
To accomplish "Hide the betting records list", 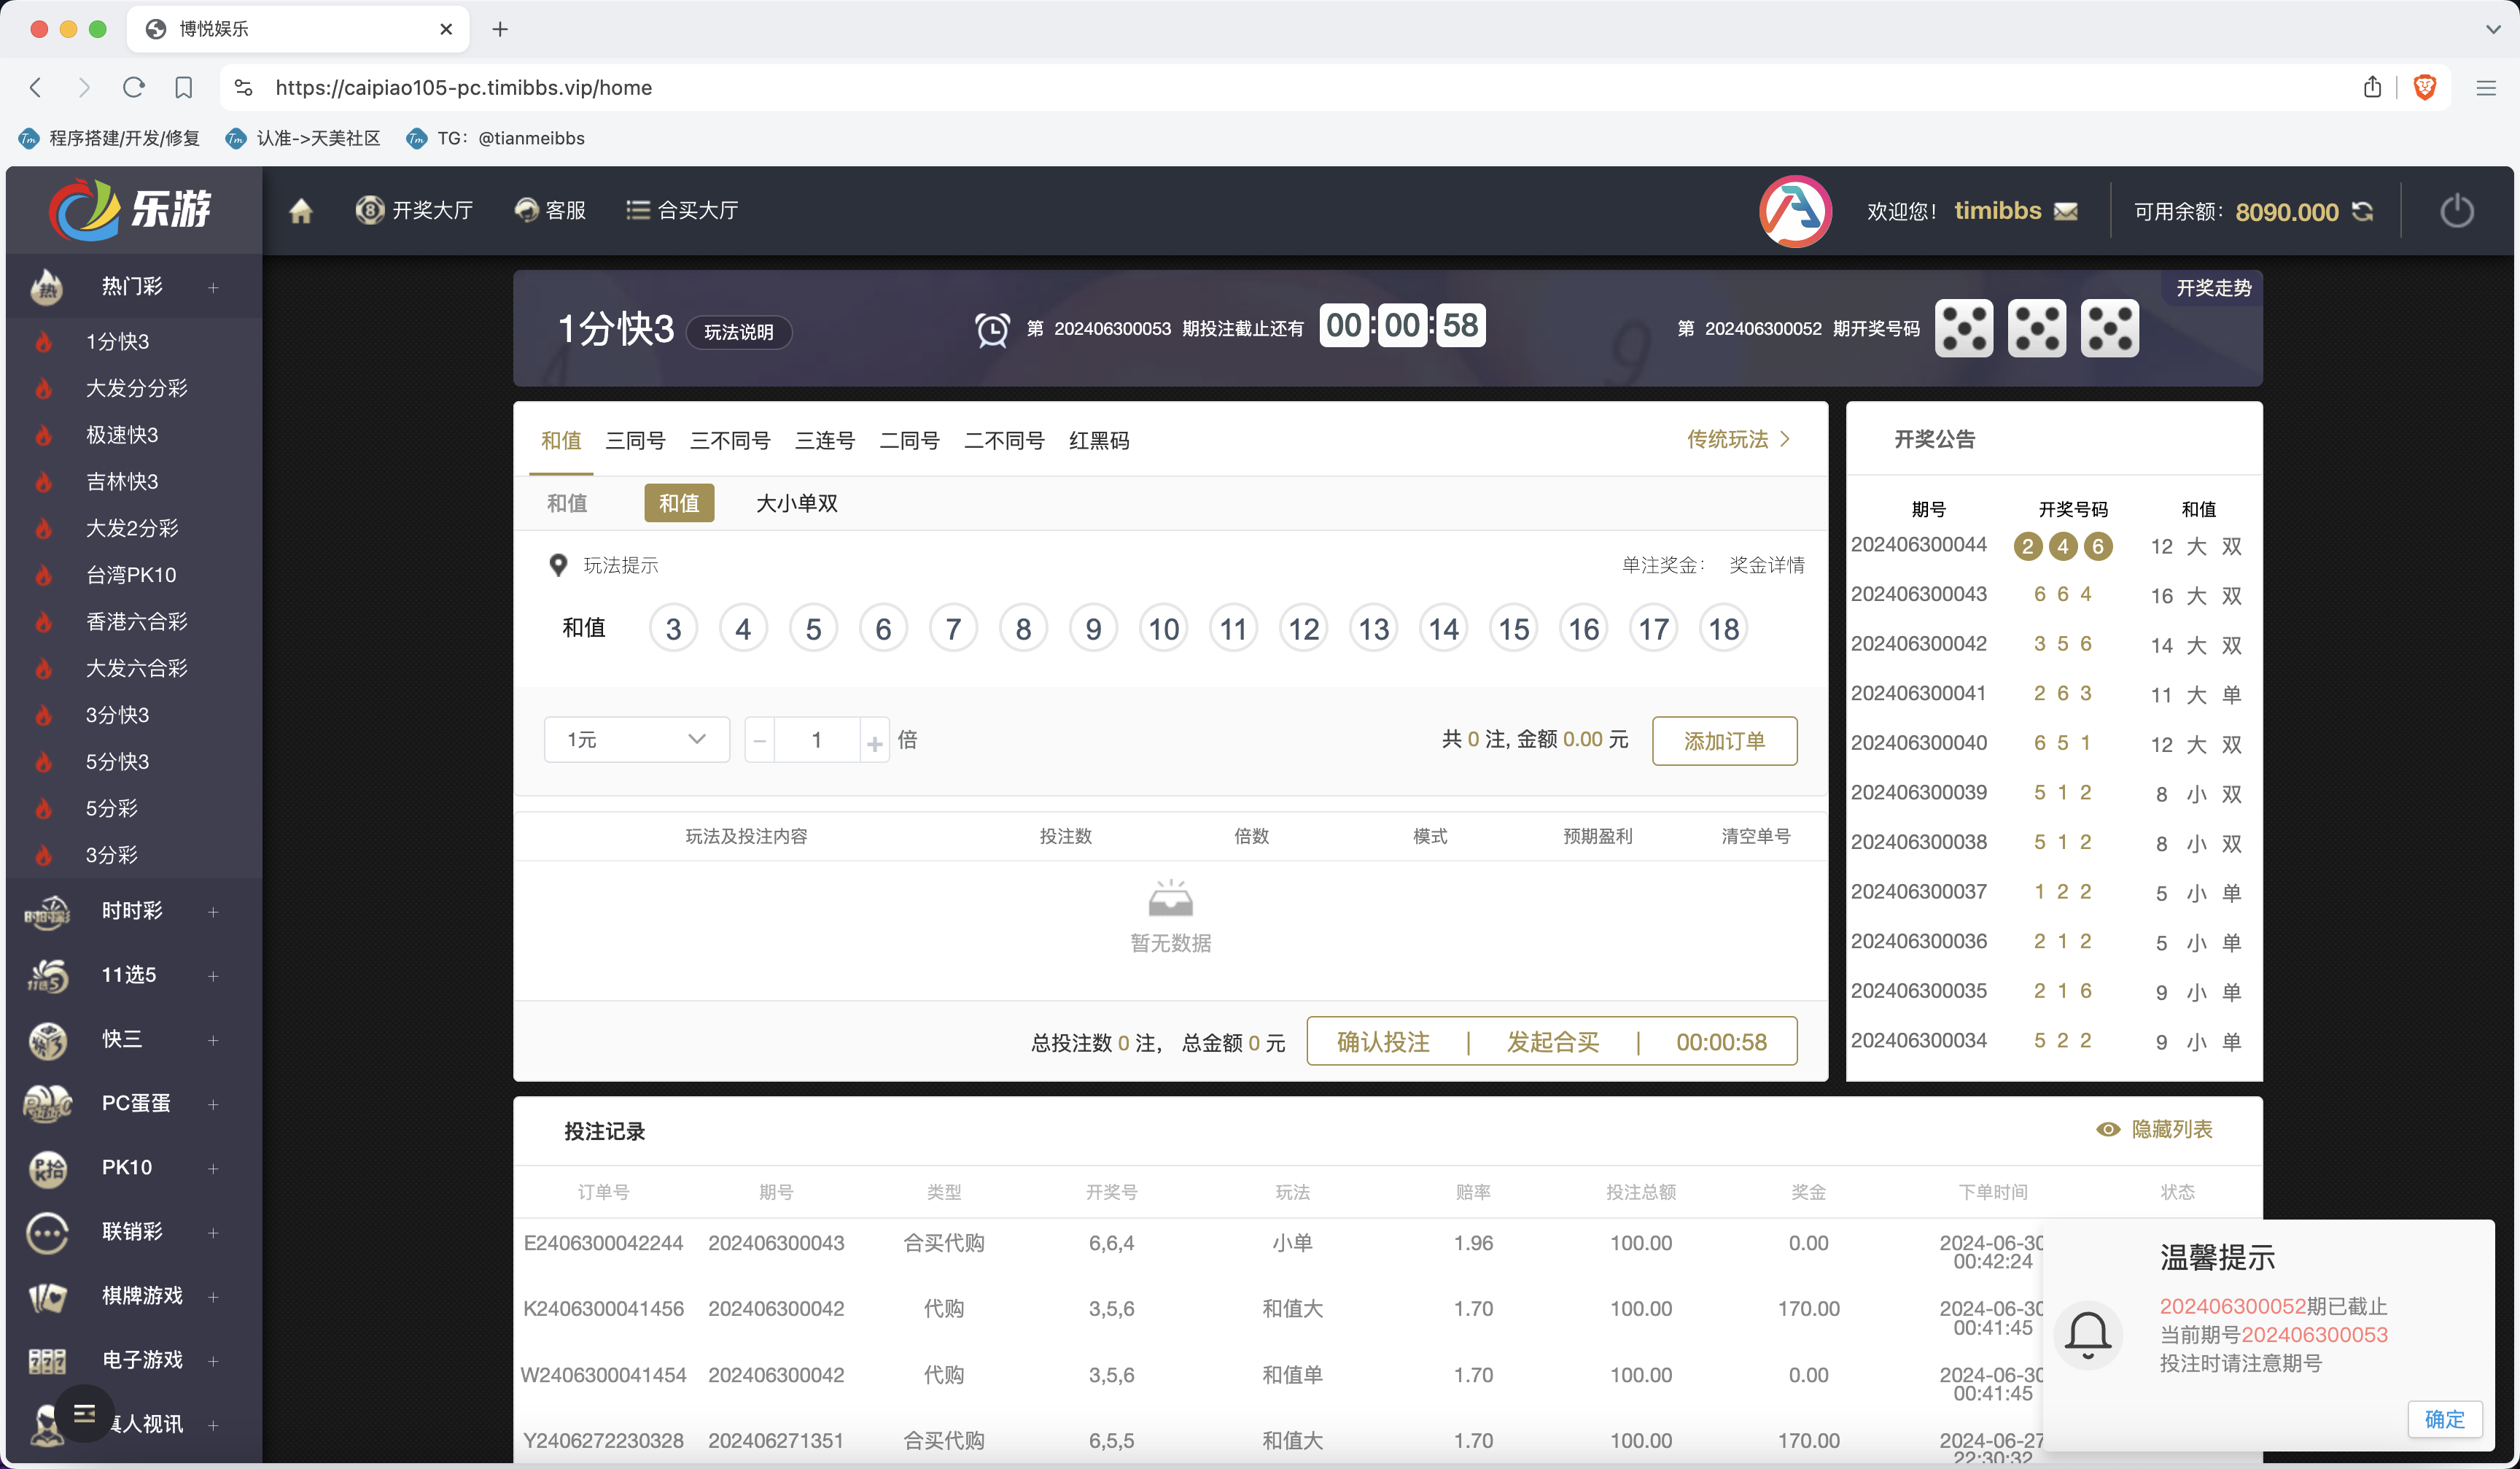I will point(2154,1129).
